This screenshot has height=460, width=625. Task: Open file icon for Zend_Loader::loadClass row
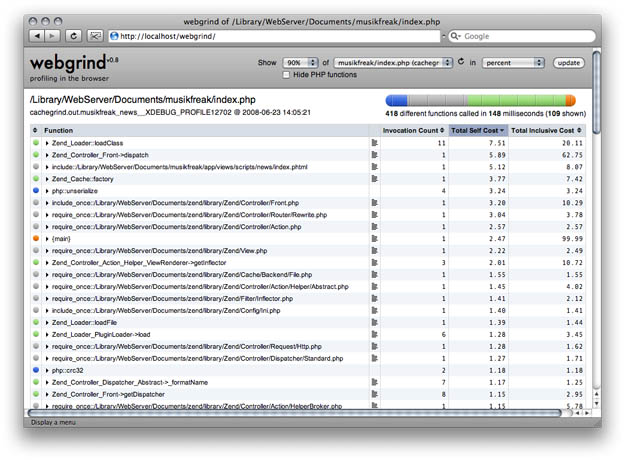point(375,143)
